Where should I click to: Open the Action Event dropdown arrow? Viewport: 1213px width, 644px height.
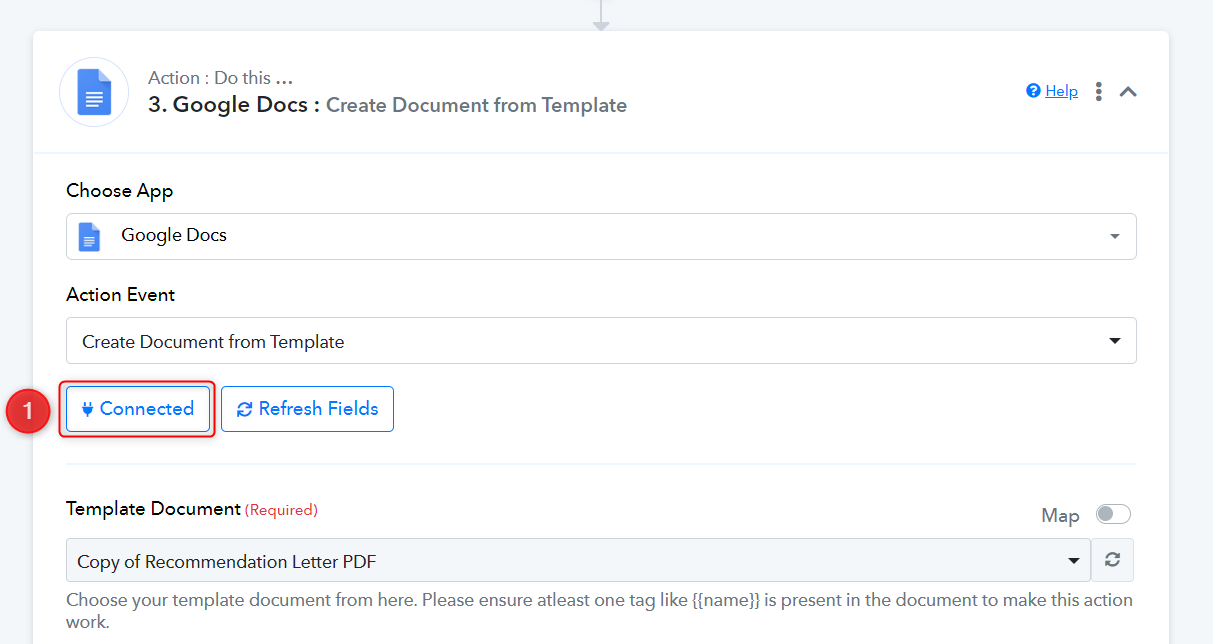pyautogui.click(x=1115, y=341)
